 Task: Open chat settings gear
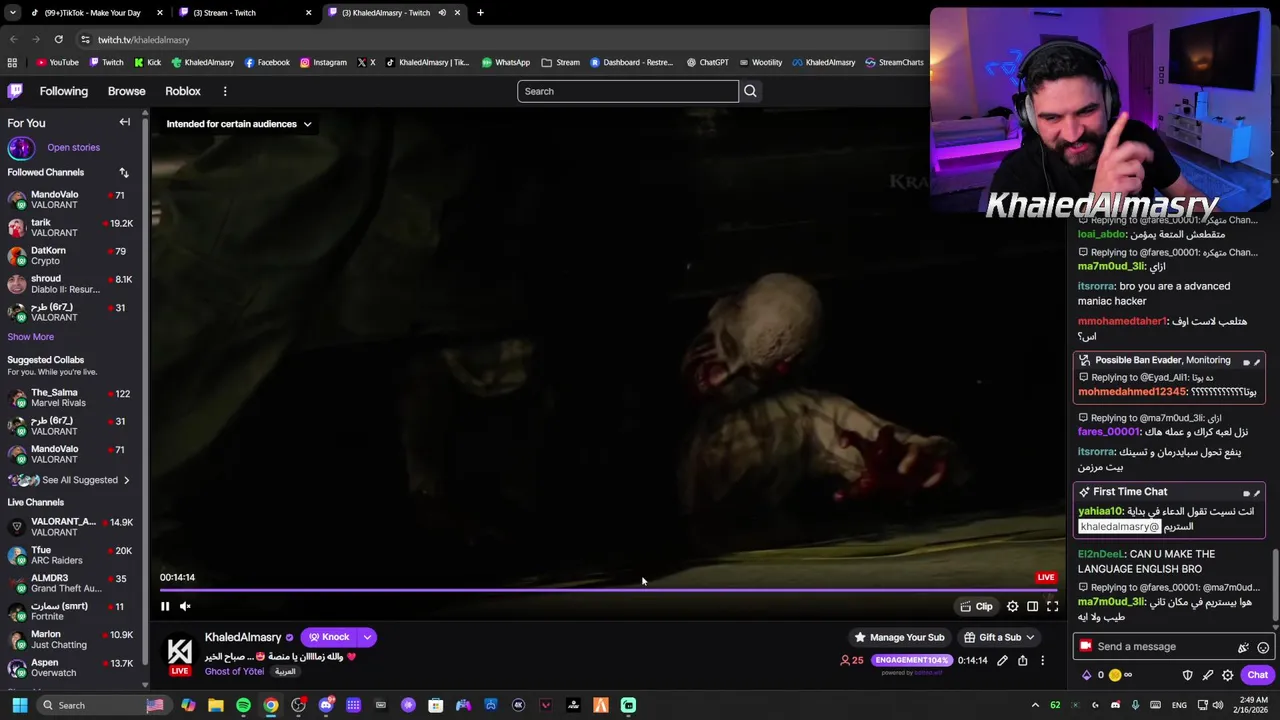coord(1228,675)
